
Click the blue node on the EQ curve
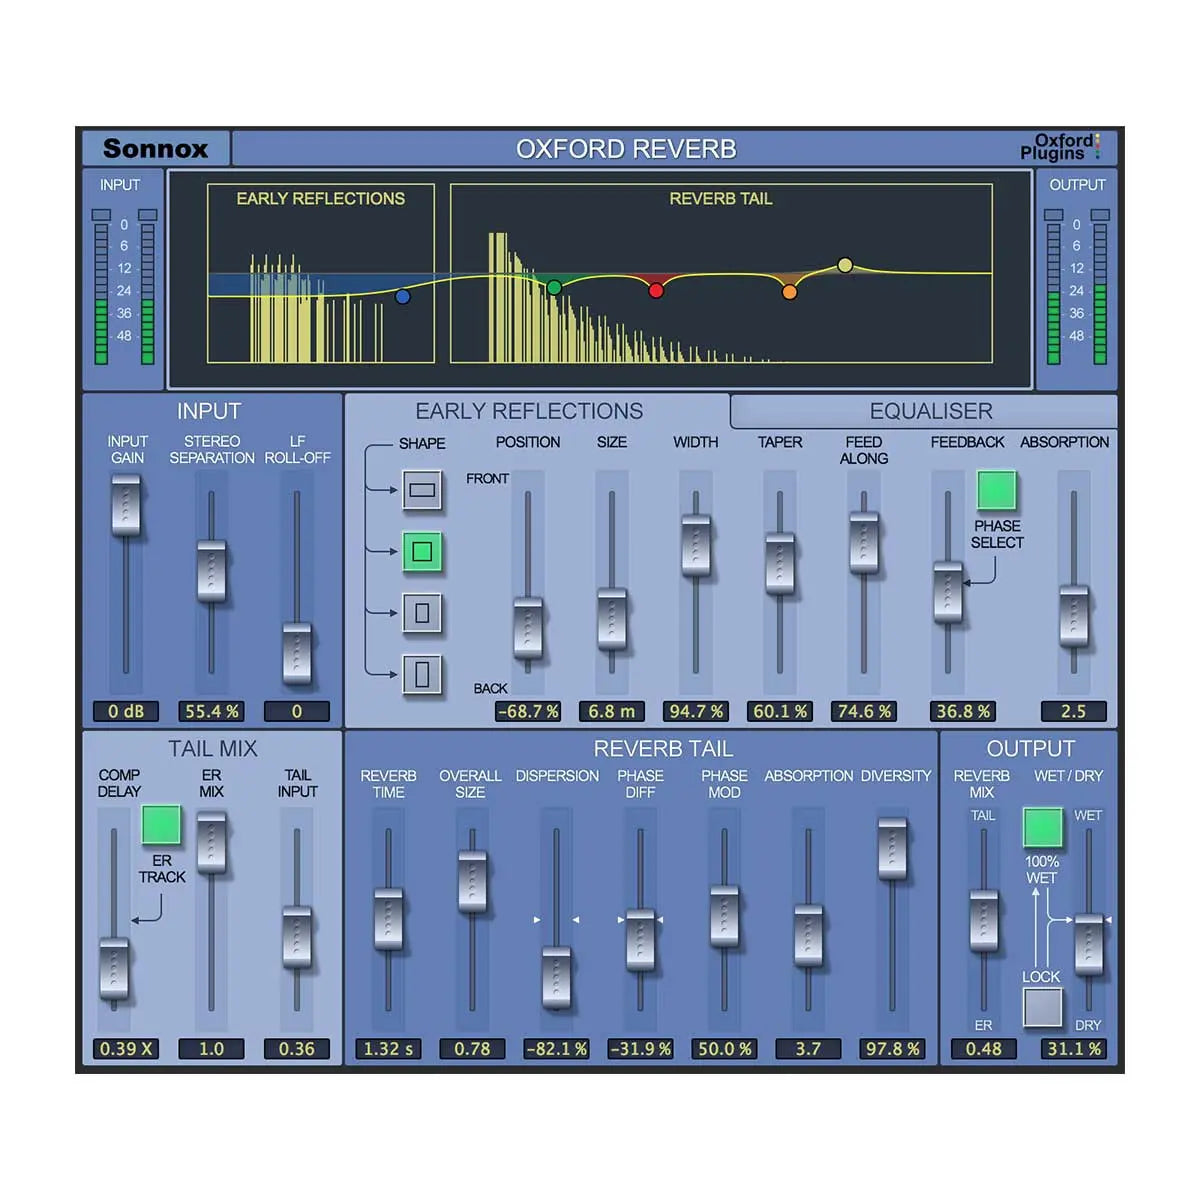(403, 295)
